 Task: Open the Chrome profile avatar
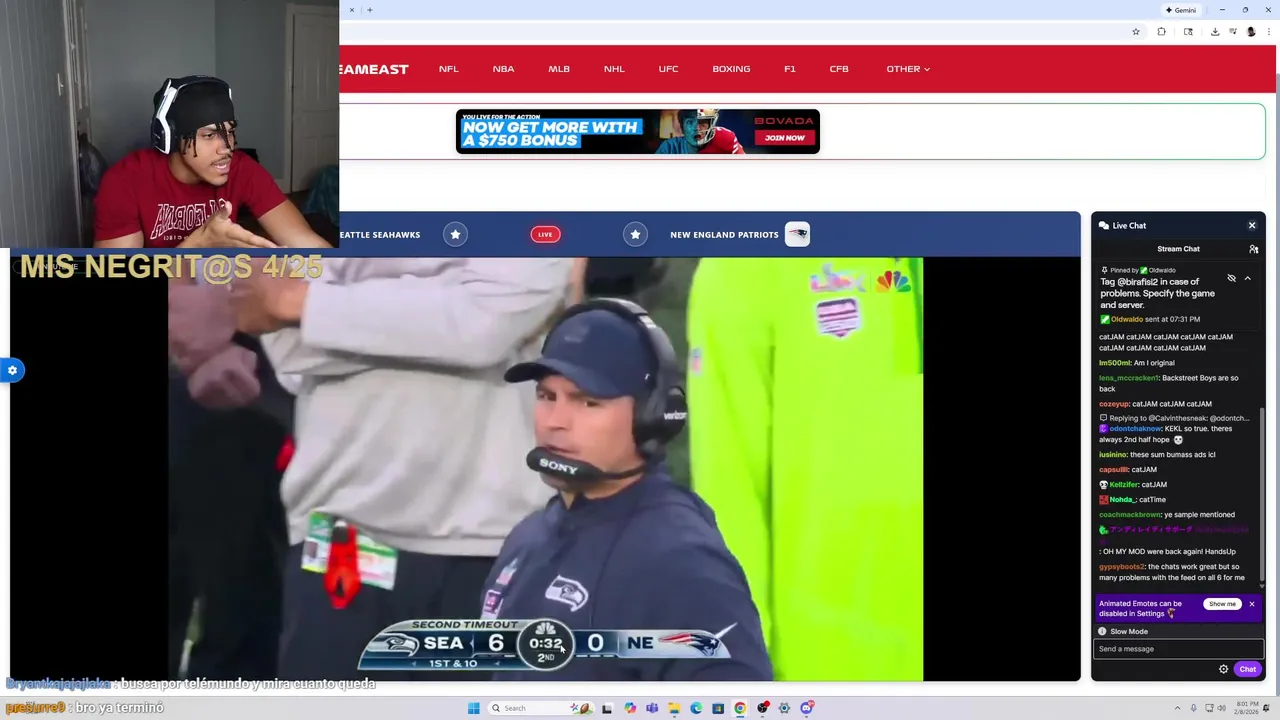(1251, 31)
